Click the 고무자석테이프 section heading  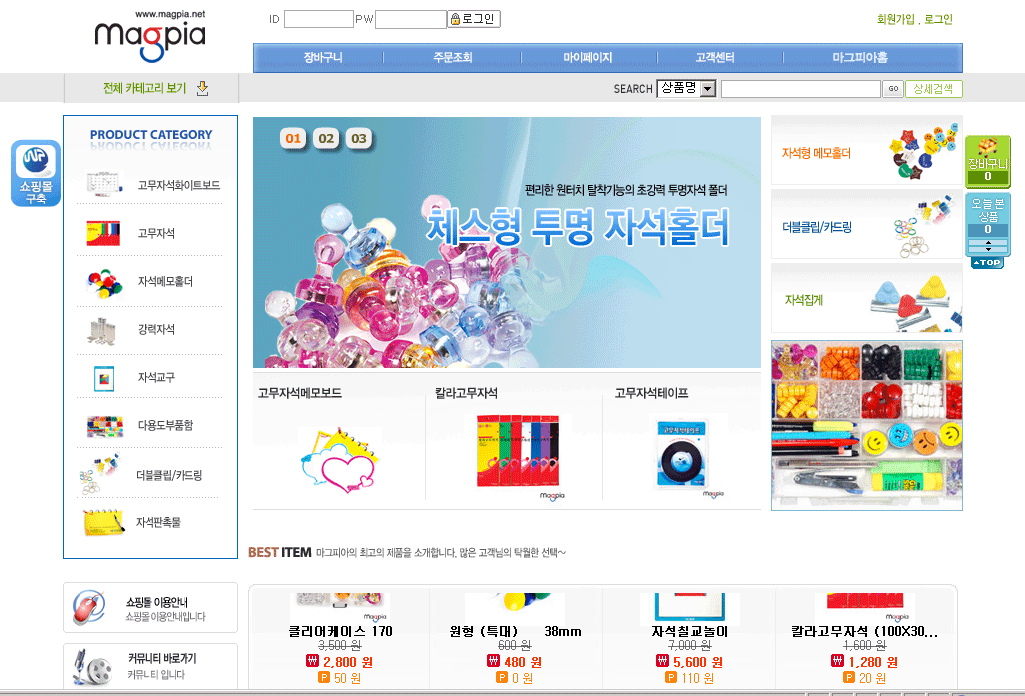point(651,393)
